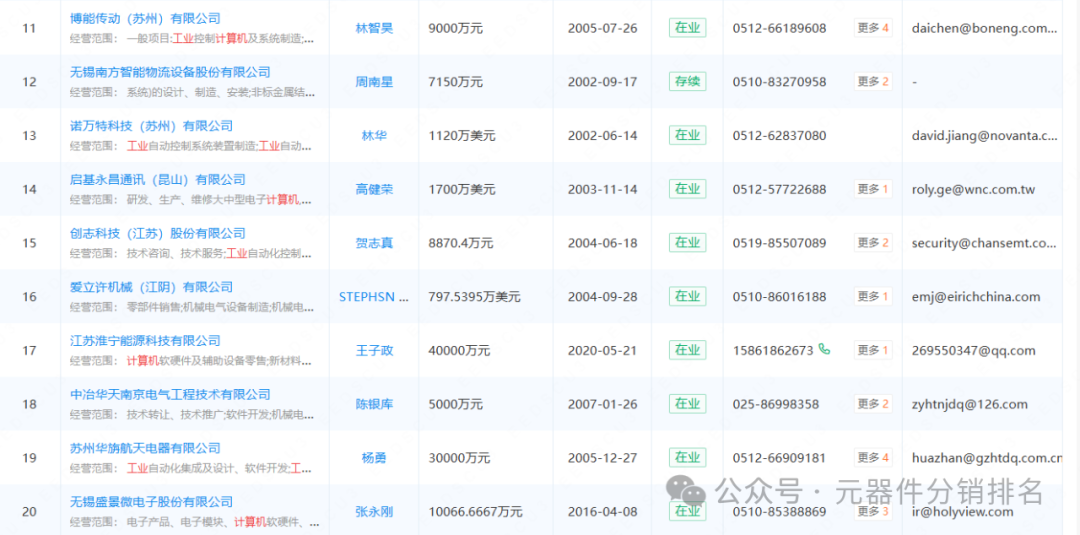1080x535 pixels.
Task: Select phone number 0510-86016188
Action: click(x=779, y=297)
